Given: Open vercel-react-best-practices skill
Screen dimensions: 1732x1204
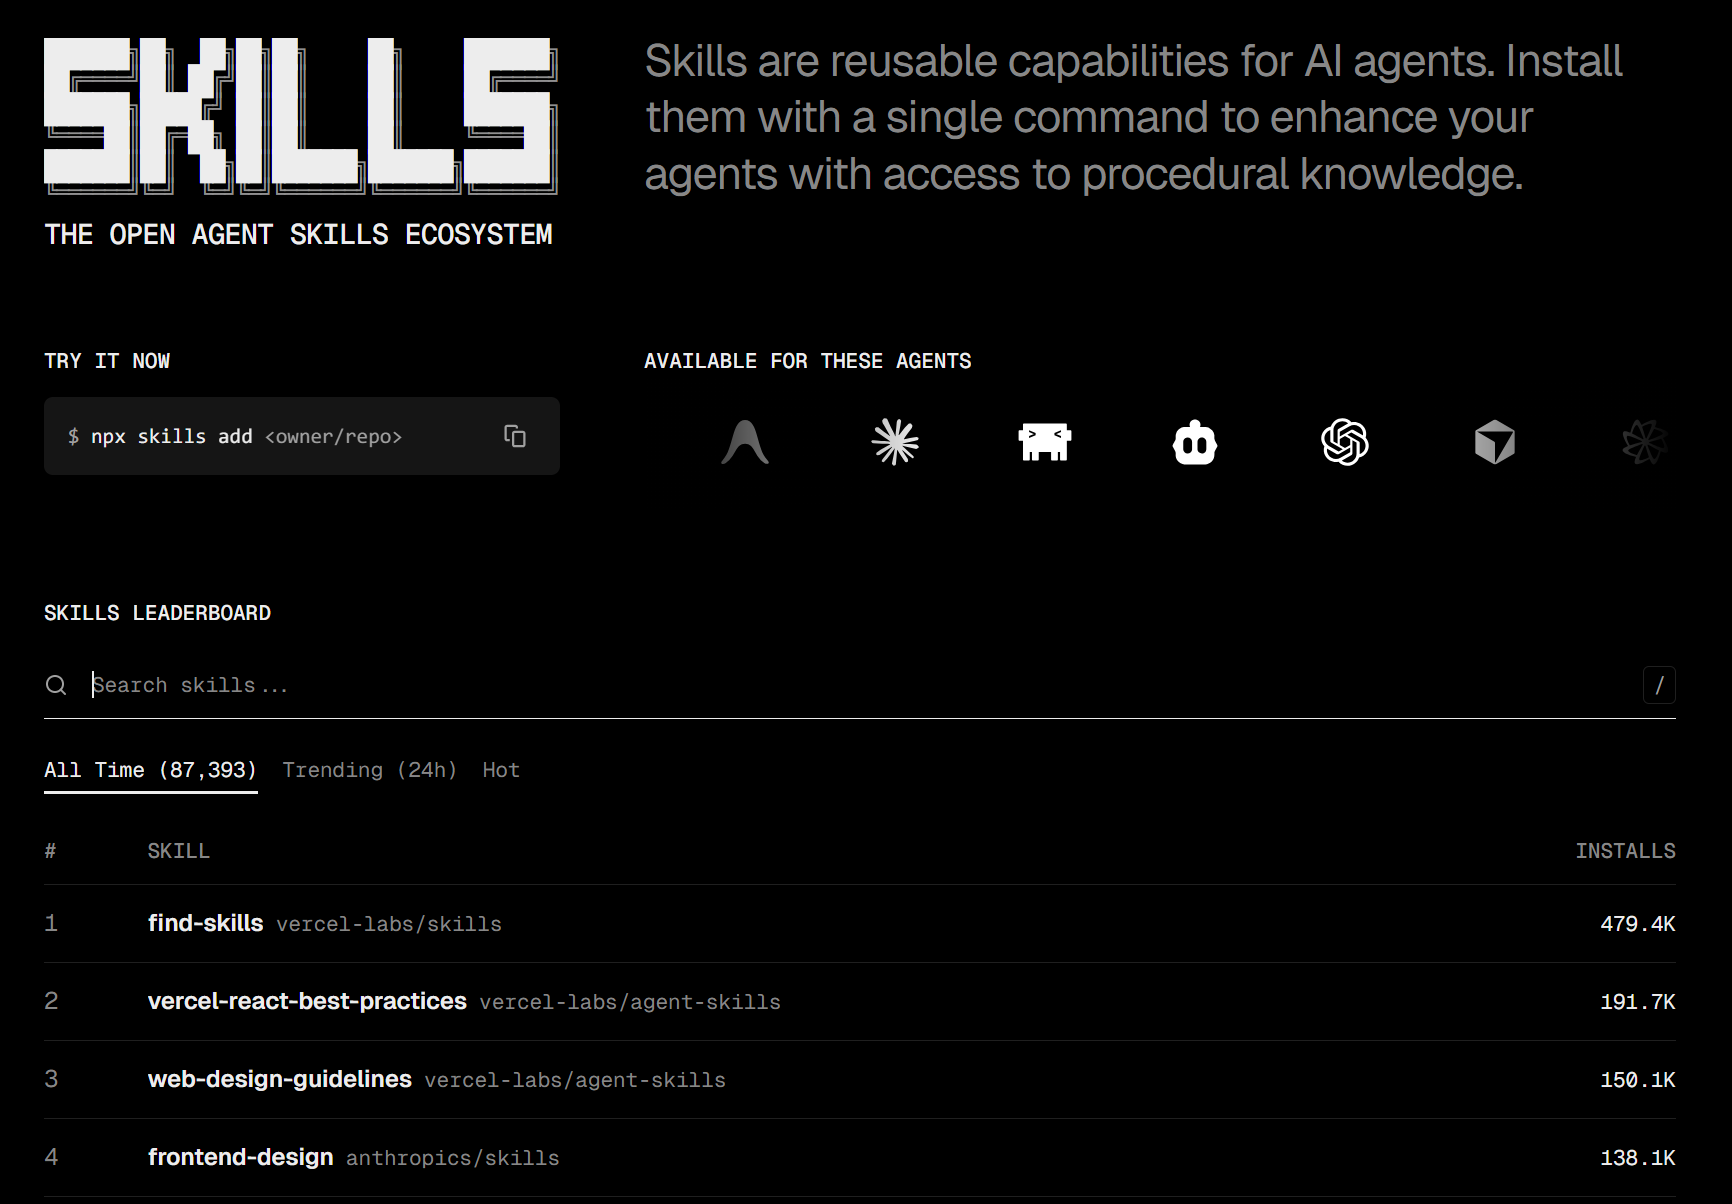Looking at the screenshot, I should coord(307,1001).
